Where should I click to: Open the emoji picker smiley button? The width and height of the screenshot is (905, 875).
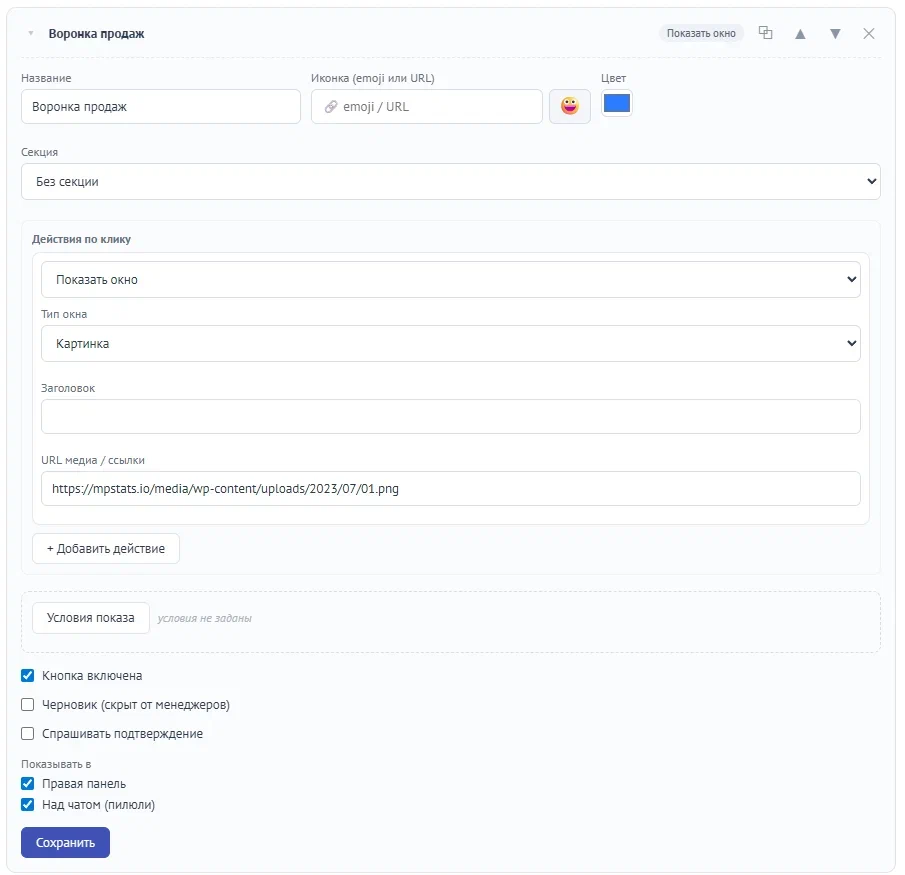(x=570, y=106)
